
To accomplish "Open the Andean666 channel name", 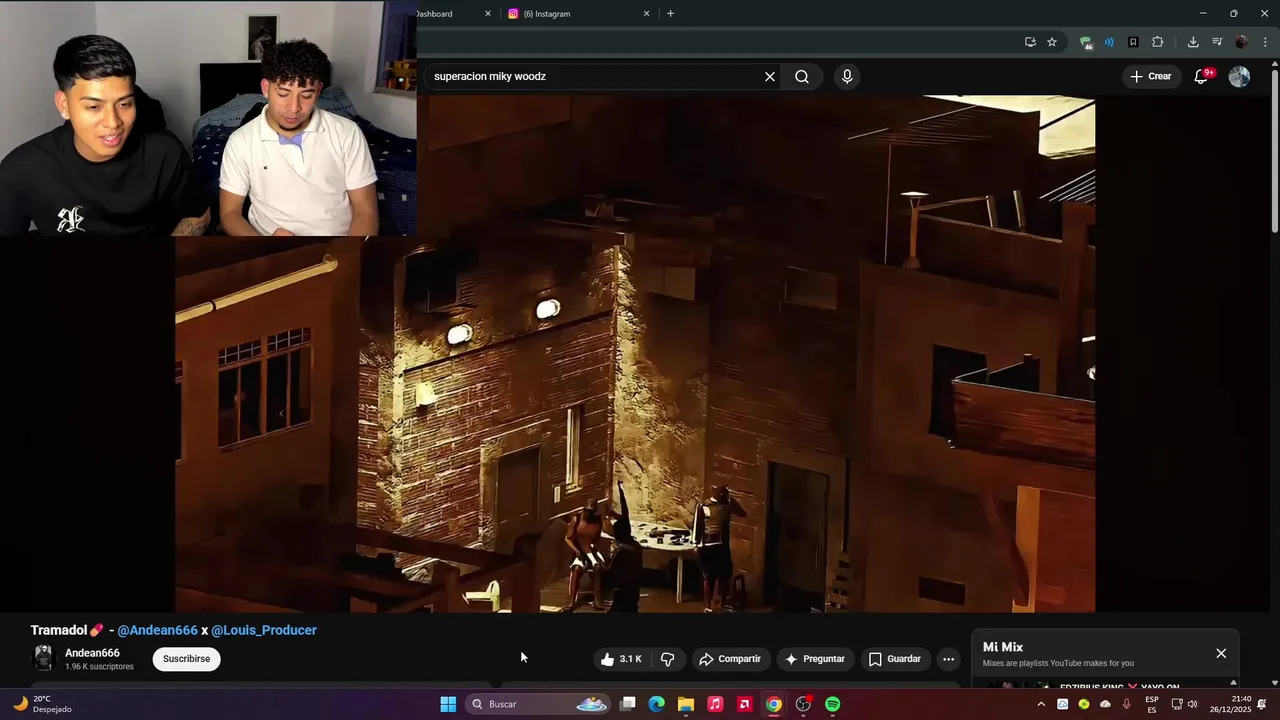I will point(92,653).
